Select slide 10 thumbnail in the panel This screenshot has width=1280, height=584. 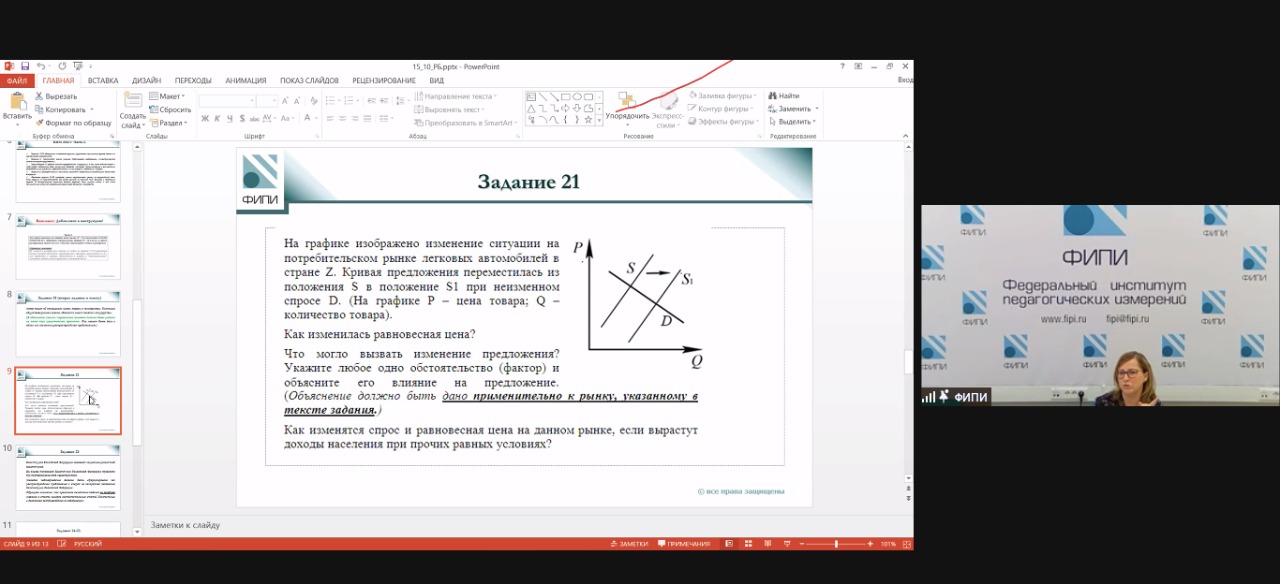coord(68,478)
